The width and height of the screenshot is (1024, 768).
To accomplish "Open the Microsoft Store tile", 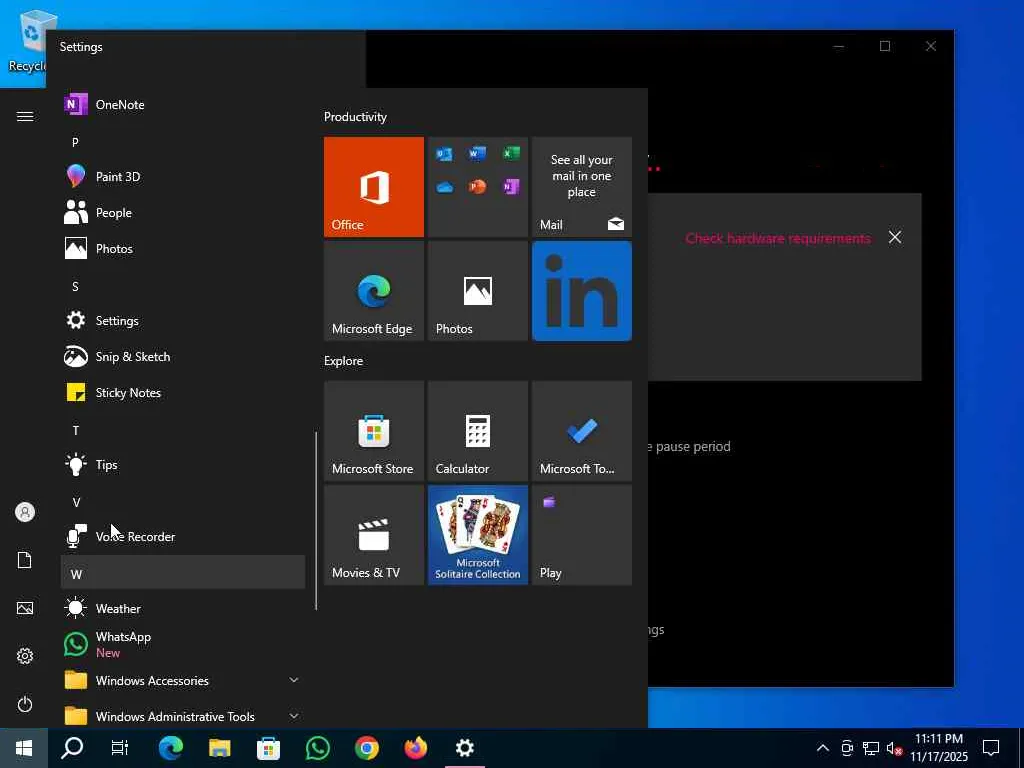I will click(x=374, y=431).
